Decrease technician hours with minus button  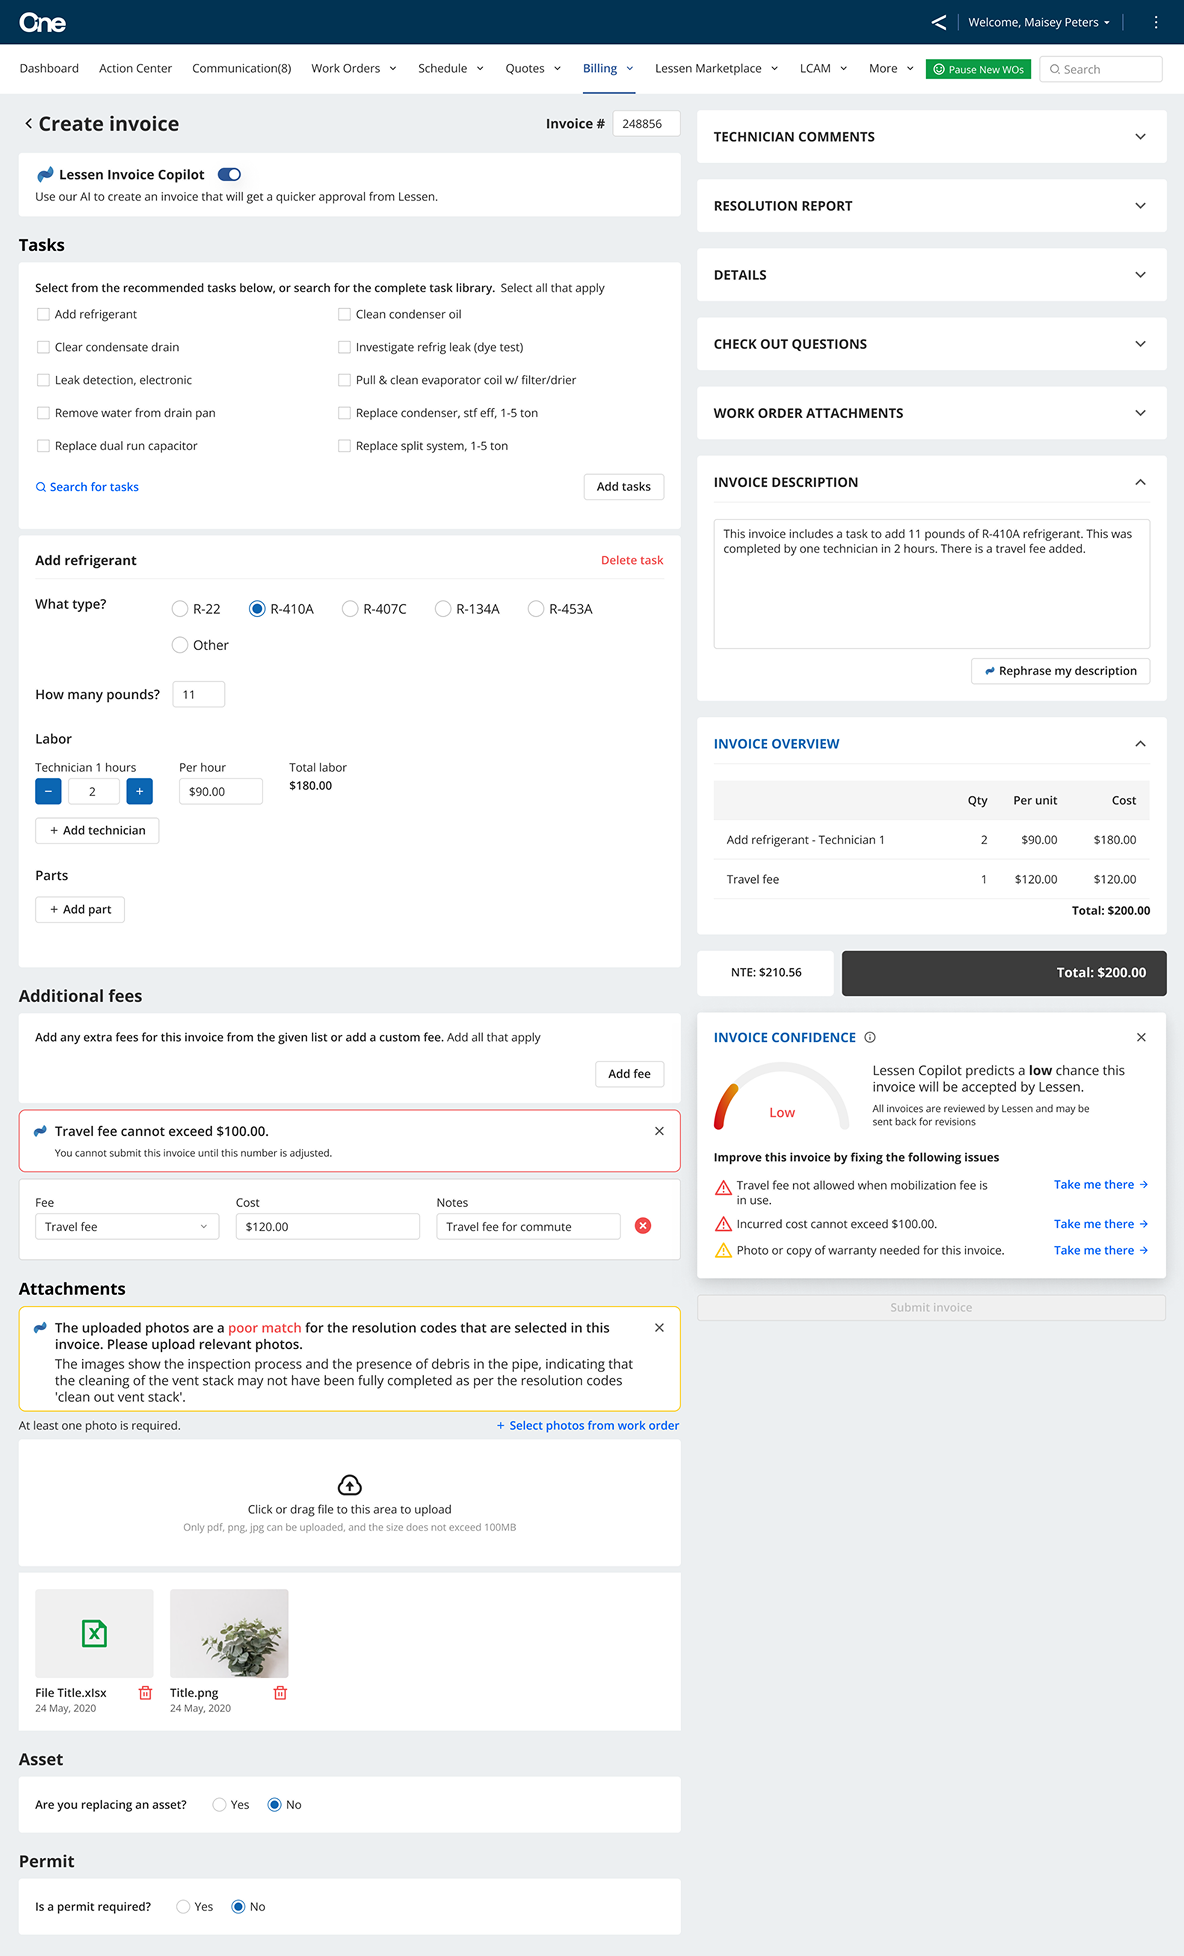pyautogui.click(x=48, y=791)
